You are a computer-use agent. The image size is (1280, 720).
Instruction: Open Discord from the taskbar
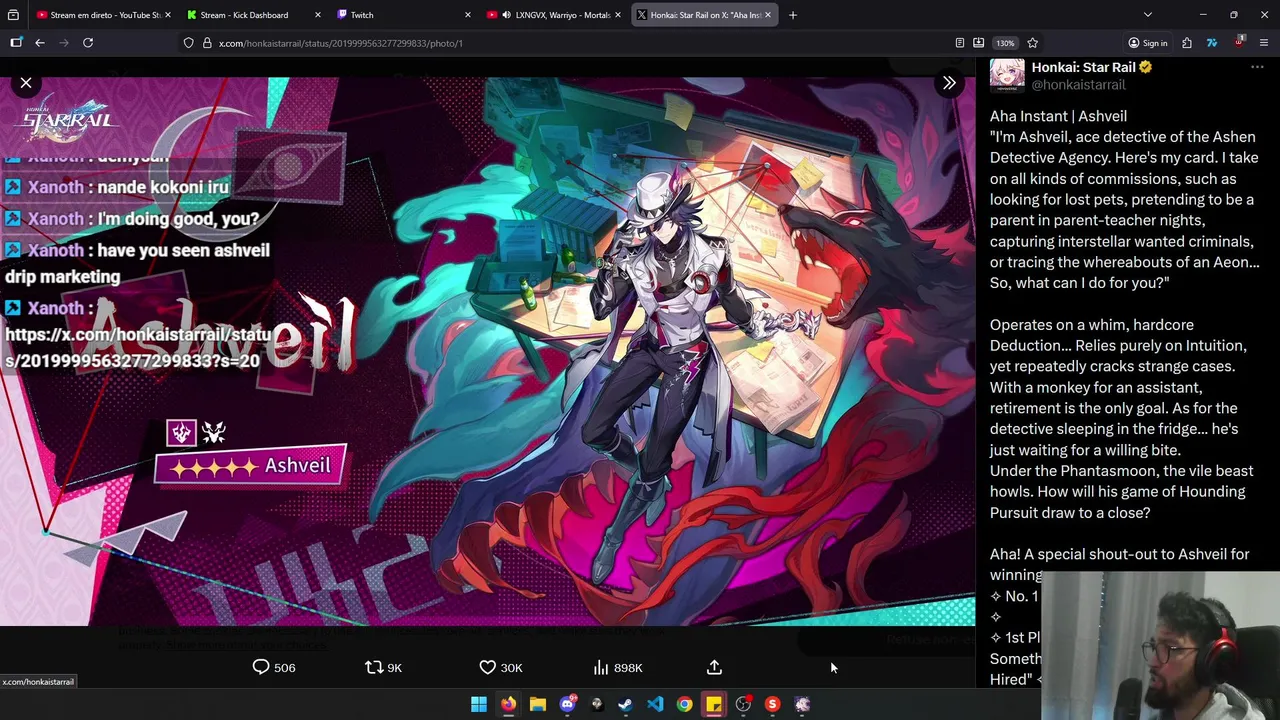tap(567, 704)
